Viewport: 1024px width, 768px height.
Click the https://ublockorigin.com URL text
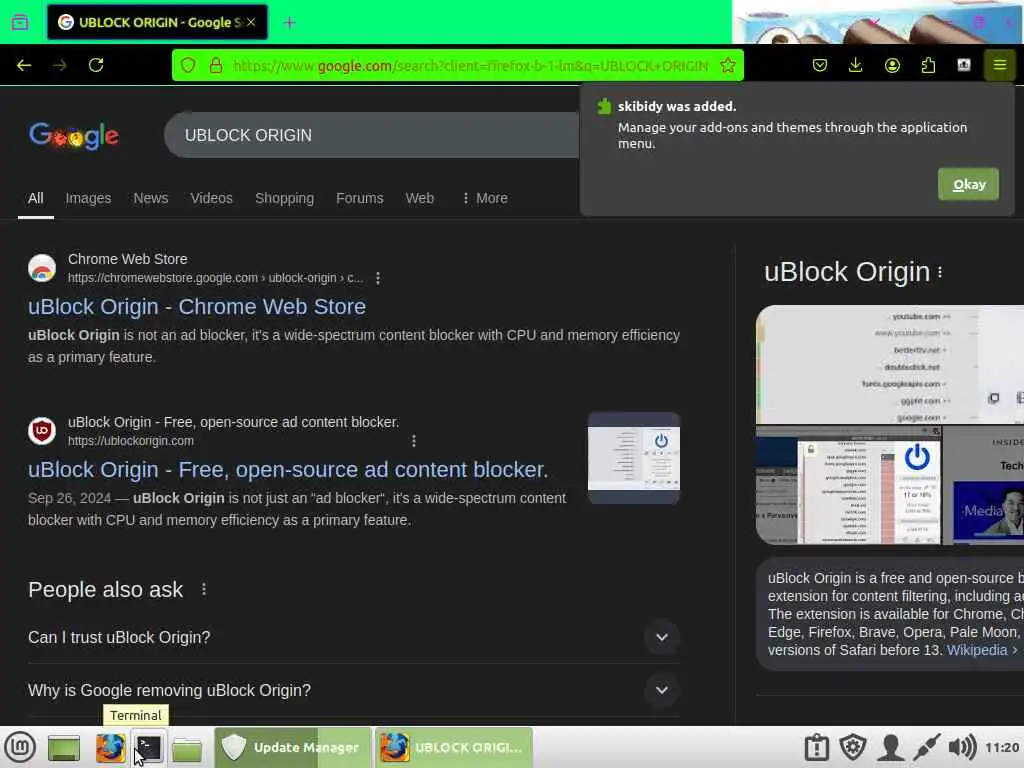pyautogui.click(x=131, y=441)
